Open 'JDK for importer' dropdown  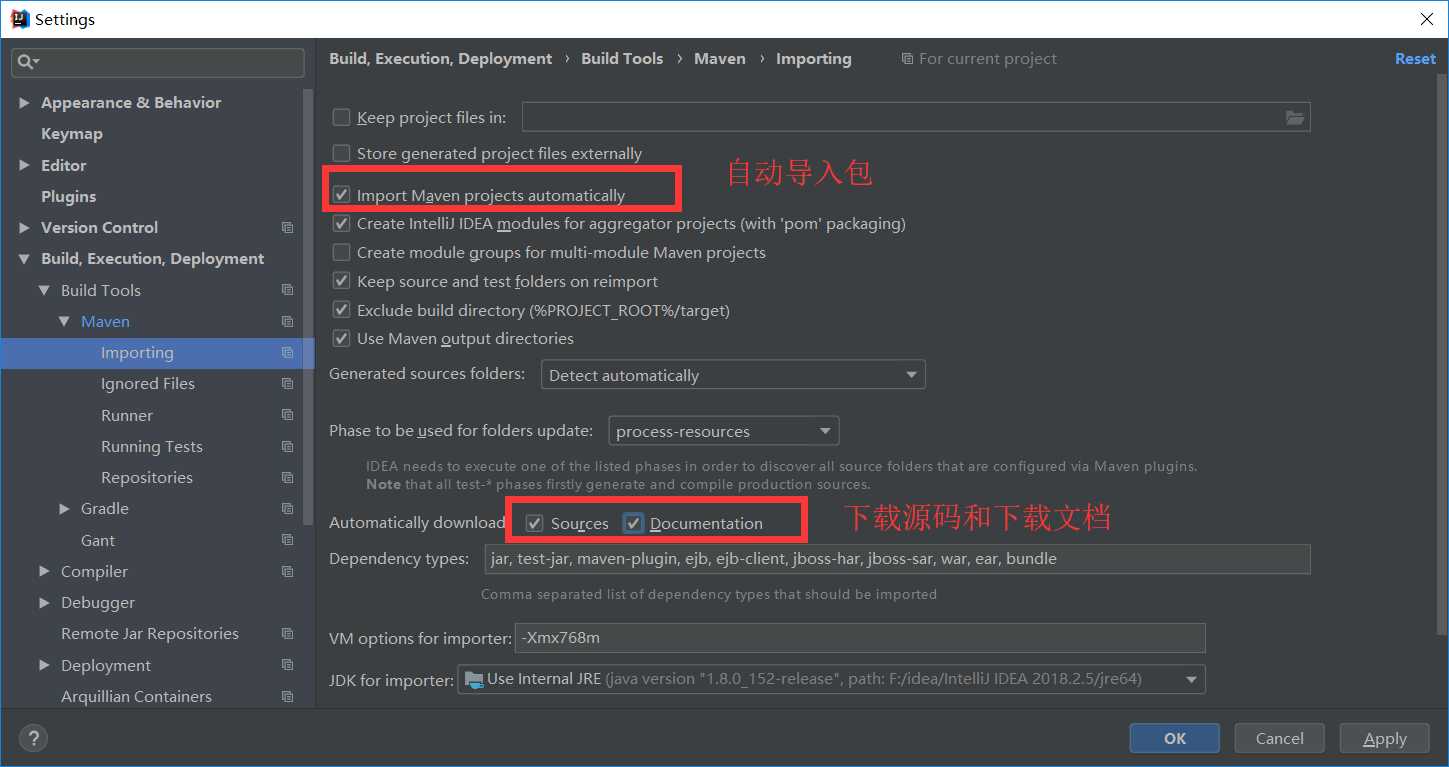click(x=831, y=679)
